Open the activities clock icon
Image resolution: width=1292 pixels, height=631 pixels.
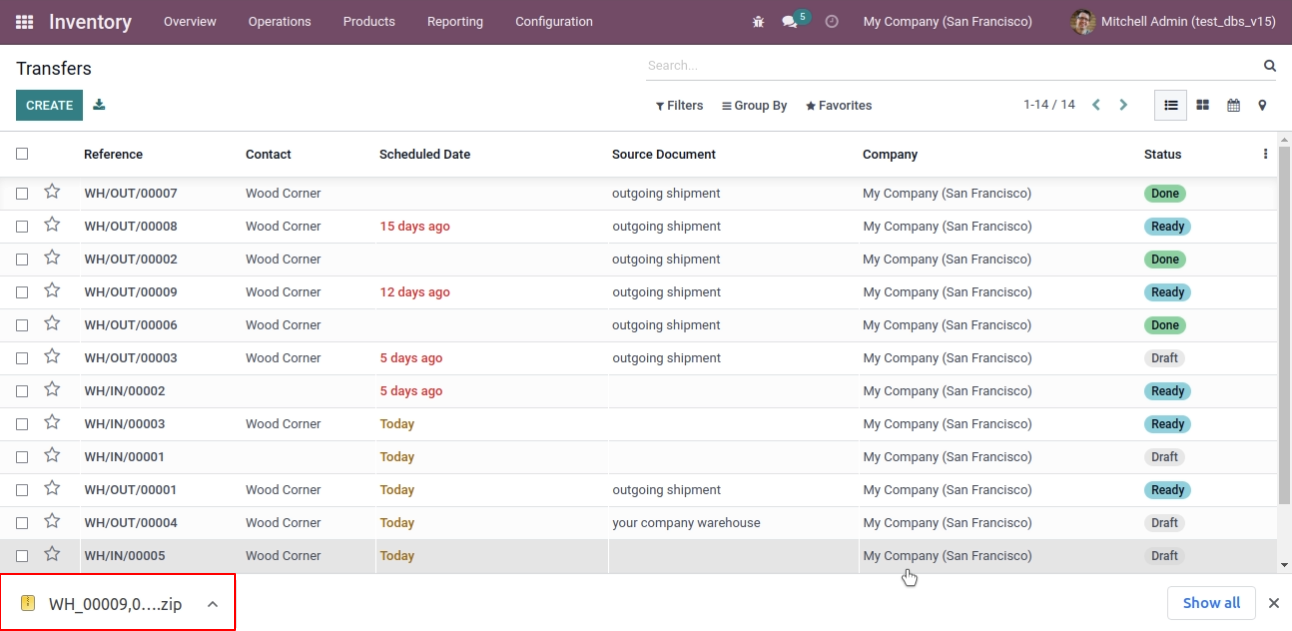point(832,21)
